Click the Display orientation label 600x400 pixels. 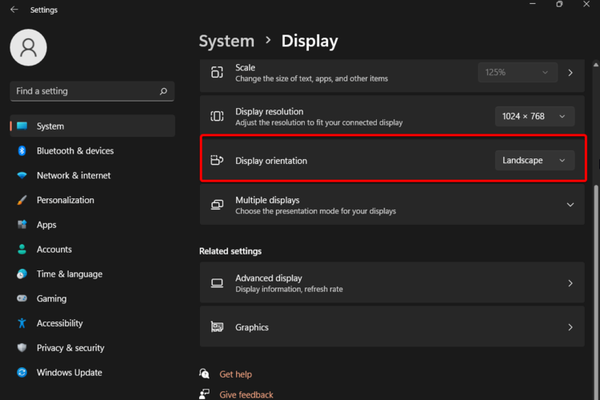271,161
